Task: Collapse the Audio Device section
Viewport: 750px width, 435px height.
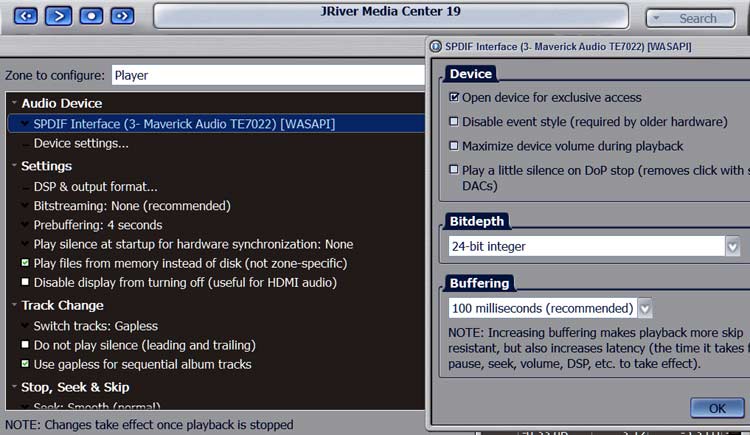Action: [x=14, y=103]
